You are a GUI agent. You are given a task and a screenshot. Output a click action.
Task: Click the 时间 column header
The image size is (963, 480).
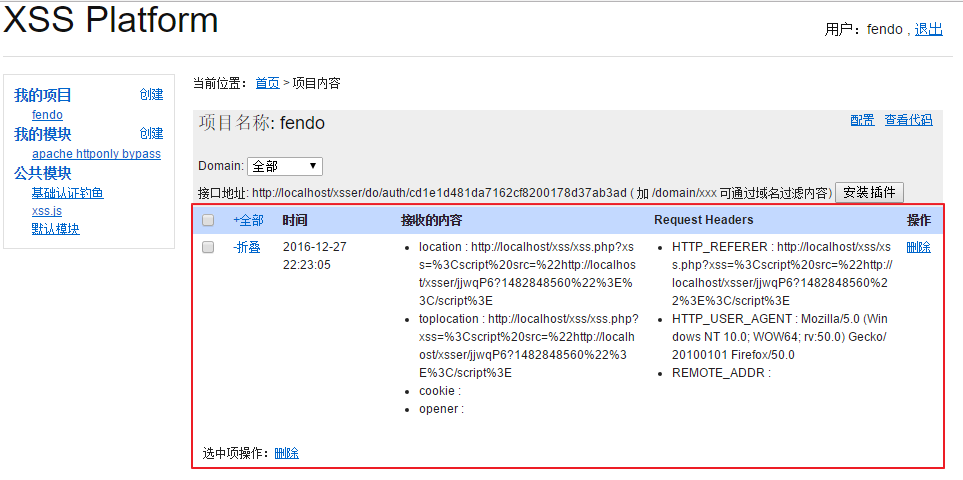point(295,220)
